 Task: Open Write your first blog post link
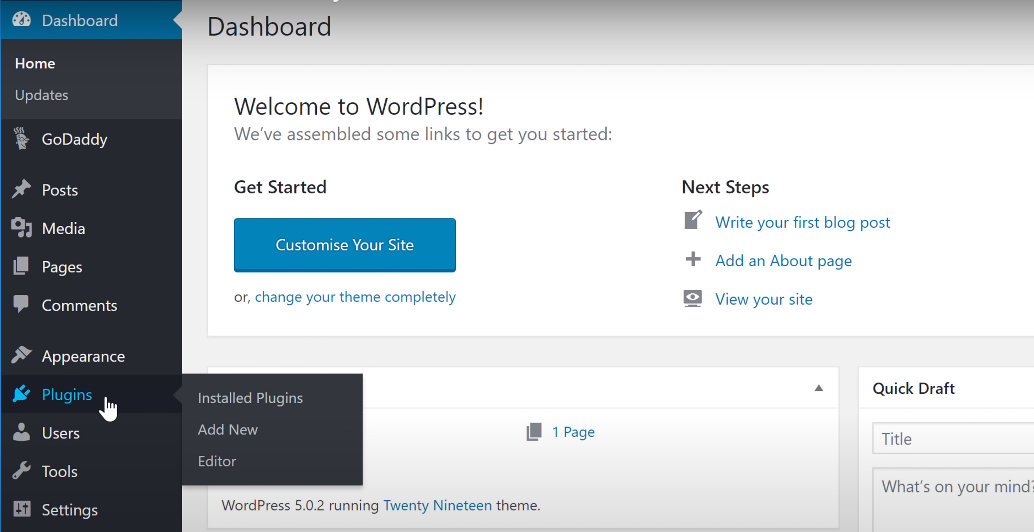pyautogui.click(x=802, y=222)
